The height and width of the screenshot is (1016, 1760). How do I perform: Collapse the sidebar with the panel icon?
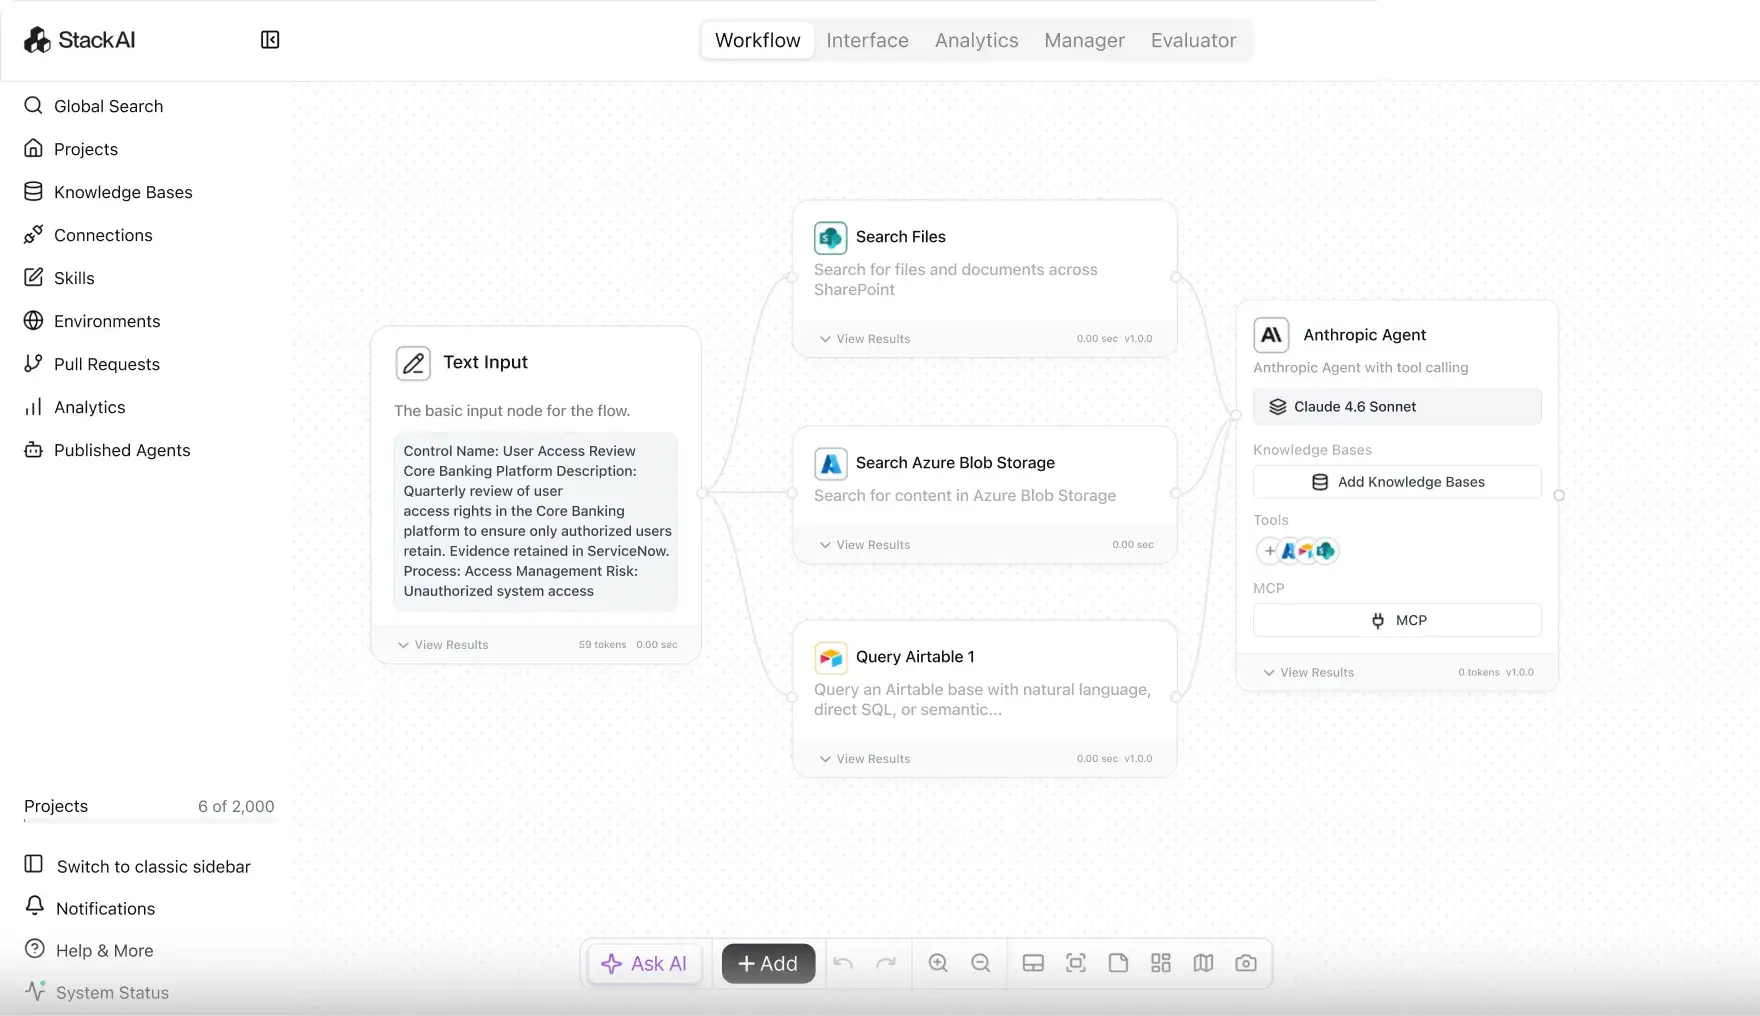pos(270,40)
